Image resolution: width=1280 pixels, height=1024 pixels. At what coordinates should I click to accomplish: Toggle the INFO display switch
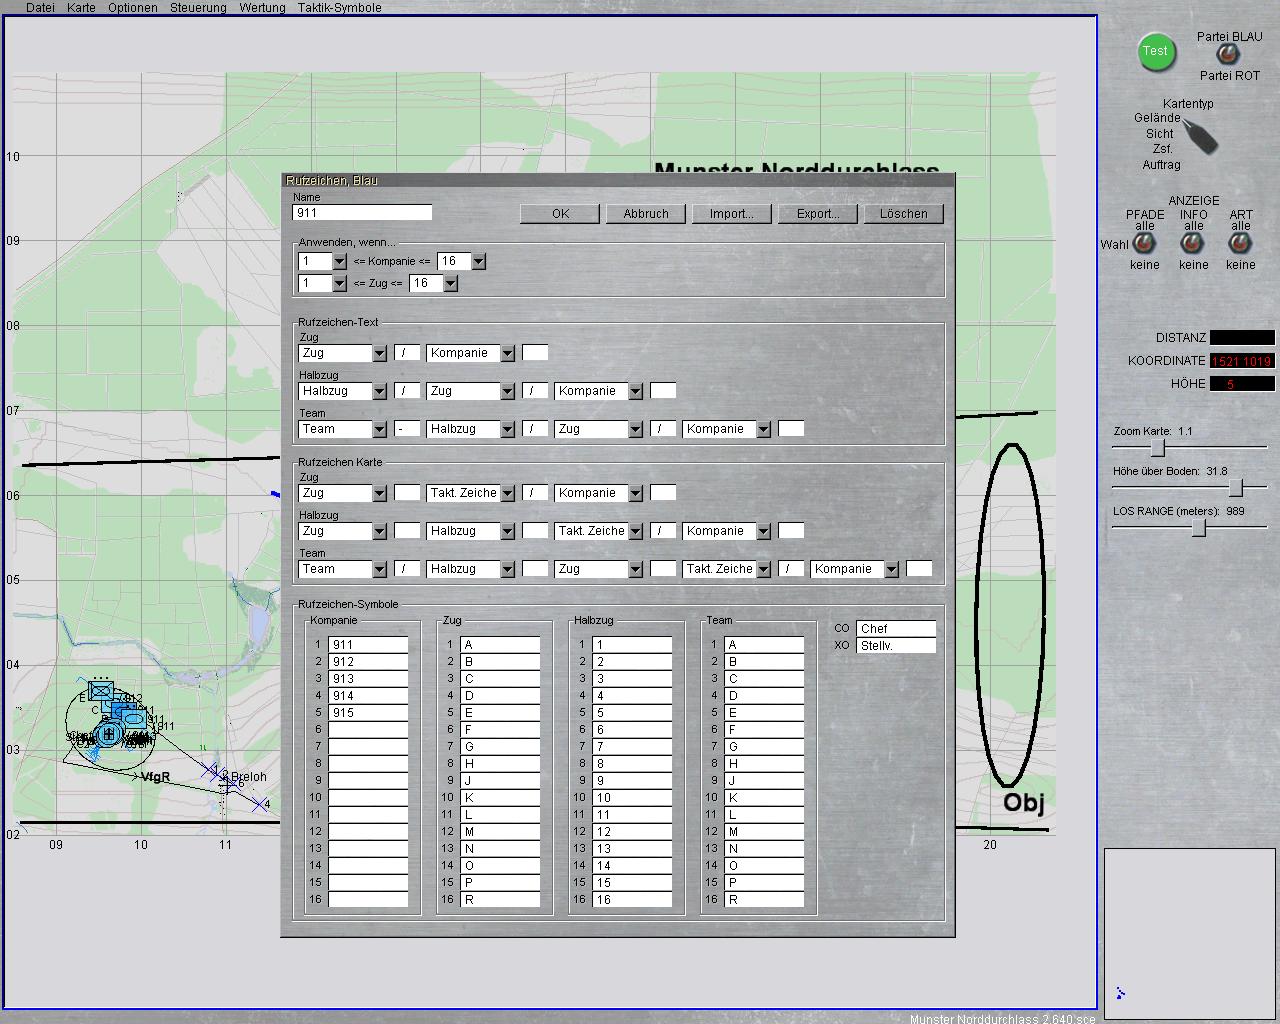[1192, 245]
